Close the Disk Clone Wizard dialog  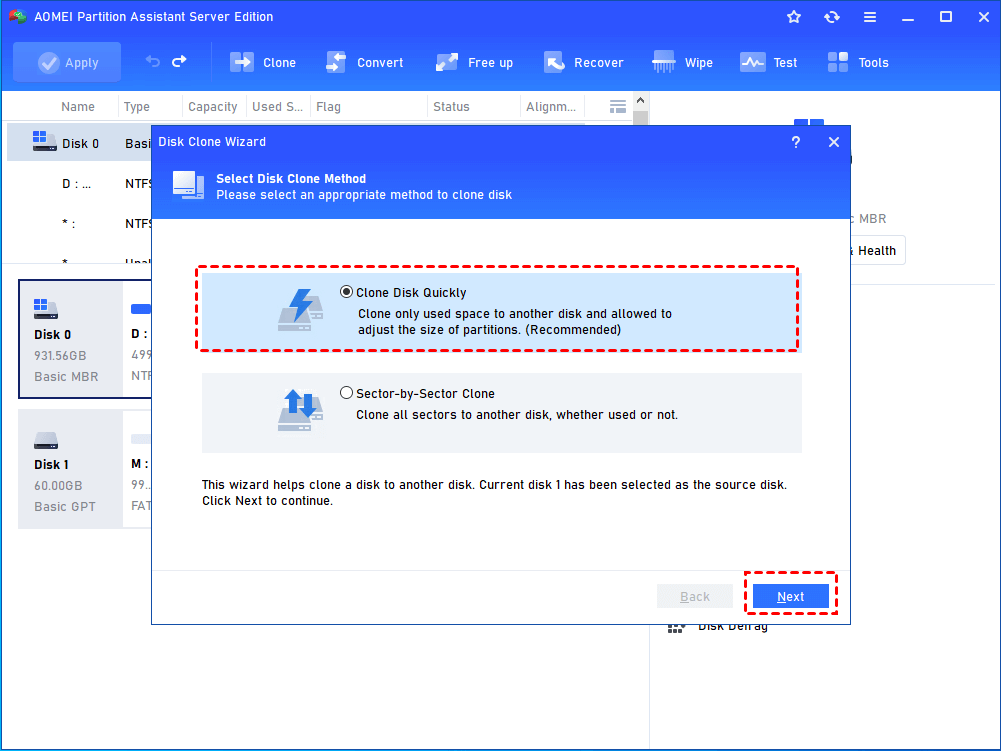834,142
